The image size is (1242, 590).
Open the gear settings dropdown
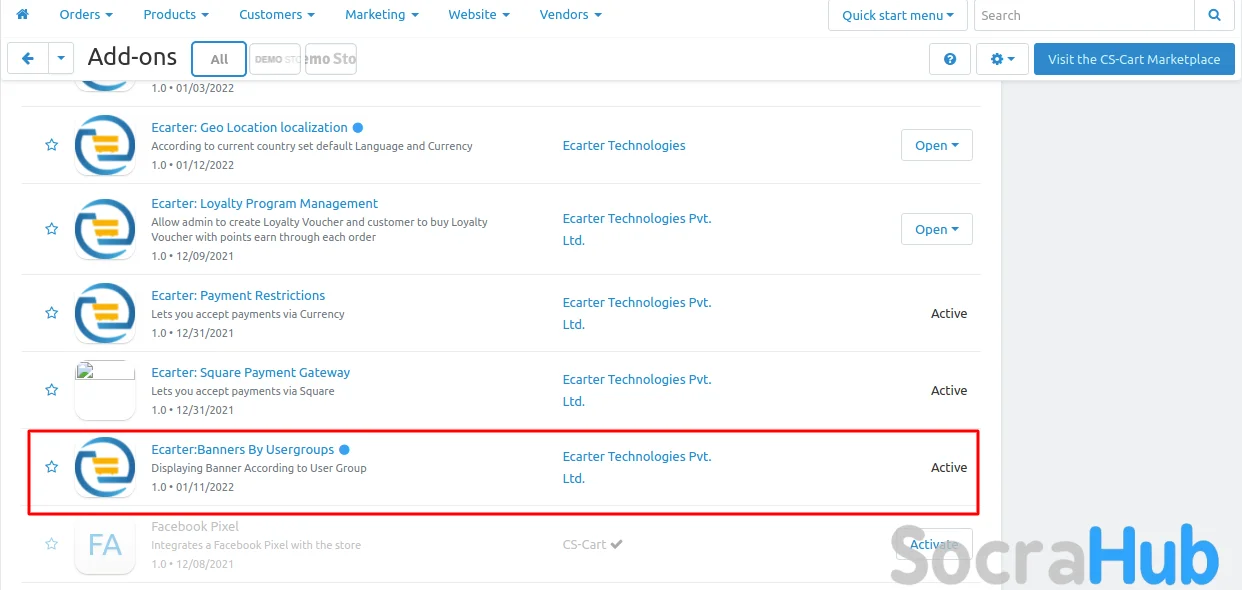(x=1002, y=59)
